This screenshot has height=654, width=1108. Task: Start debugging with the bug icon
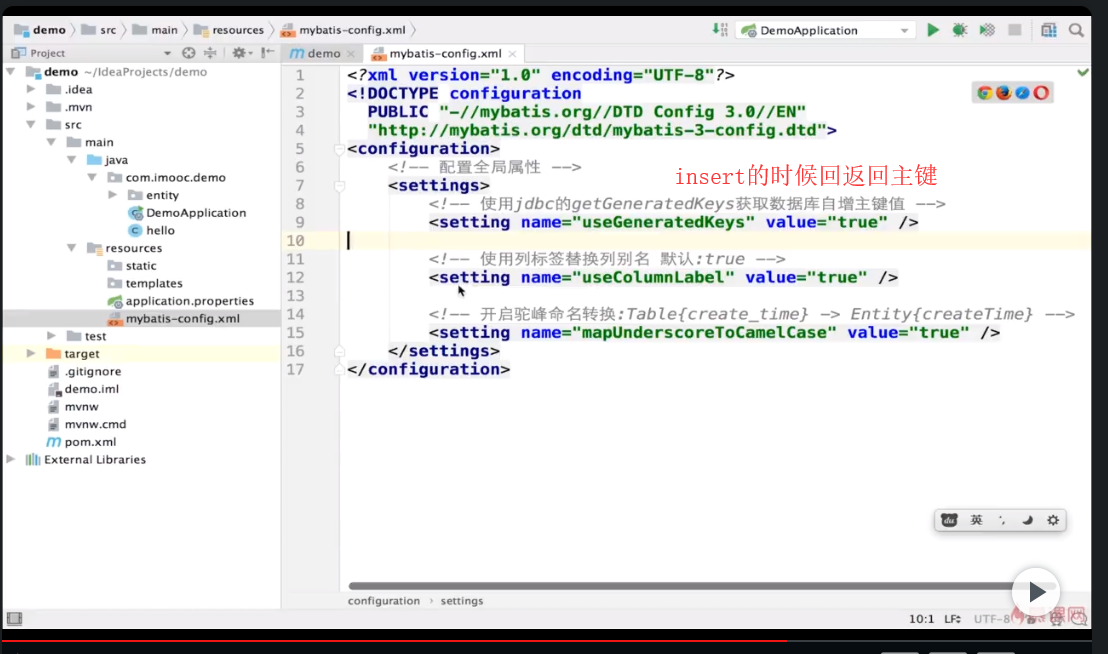[960, 30]
